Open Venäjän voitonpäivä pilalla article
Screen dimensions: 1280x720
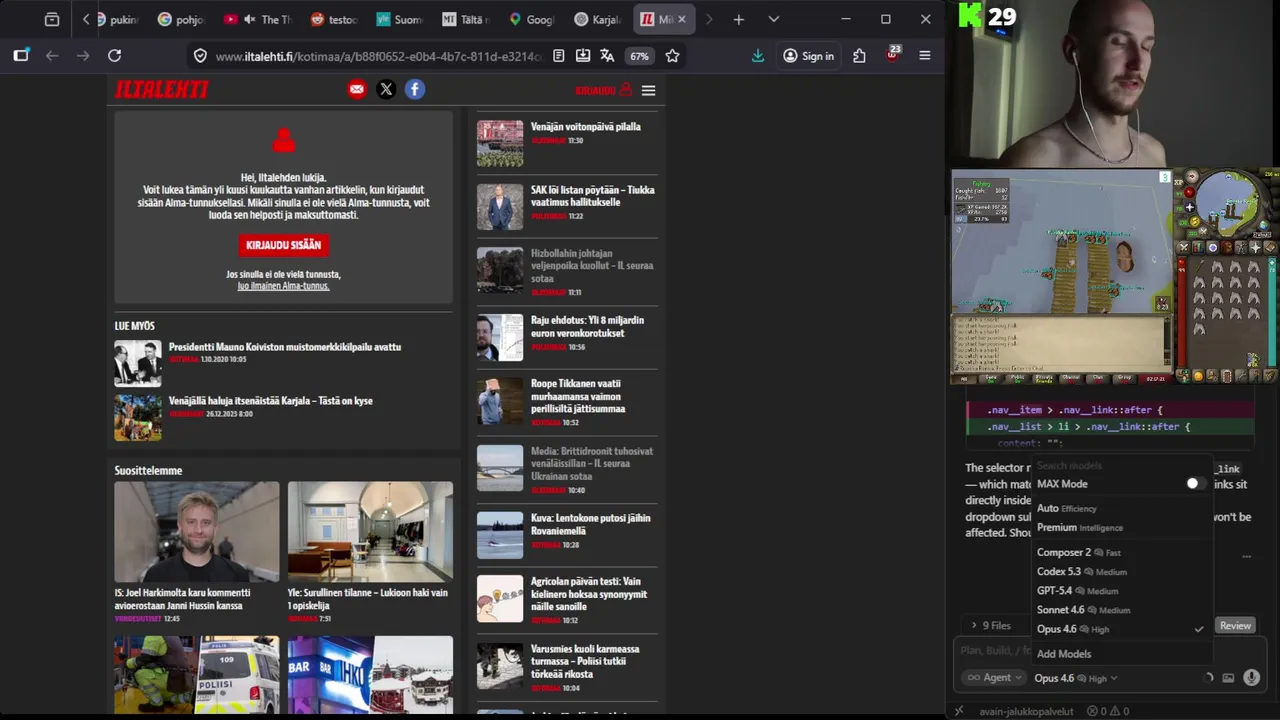pyautogui.click(x=585, y=127)
